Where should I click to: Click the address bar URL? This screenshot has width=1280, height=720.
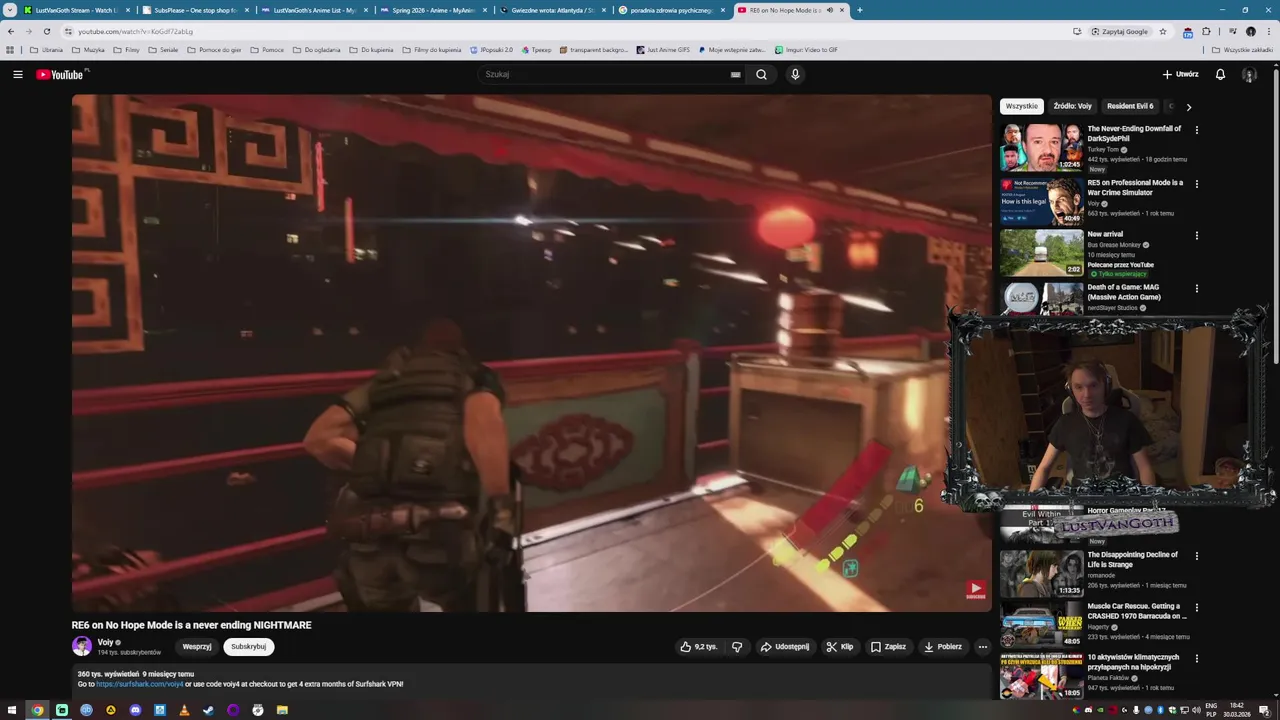(136, 31)
